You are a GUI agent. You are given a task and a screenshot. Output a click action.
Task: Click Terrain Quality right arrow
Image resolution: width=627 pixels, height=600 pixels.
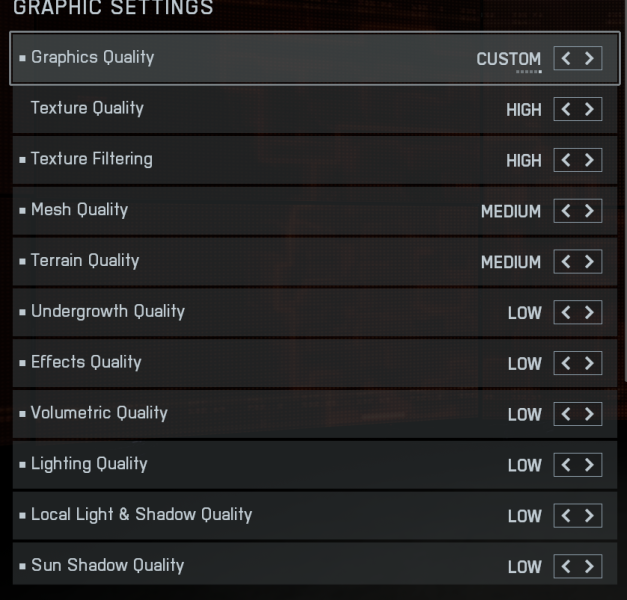click(590, 262)
